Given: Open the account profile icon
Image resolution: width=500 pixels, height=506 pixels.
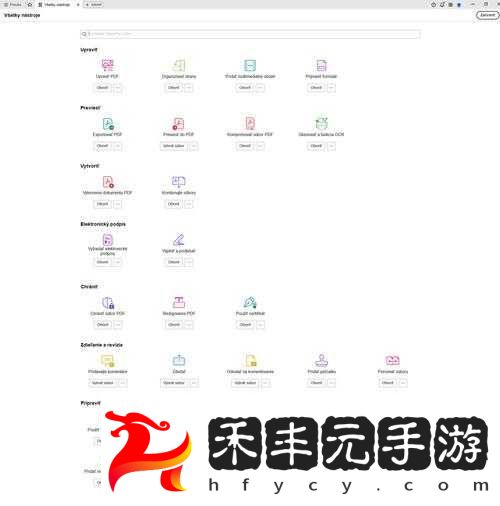Looking at the screenshot, I should (459, 5).
